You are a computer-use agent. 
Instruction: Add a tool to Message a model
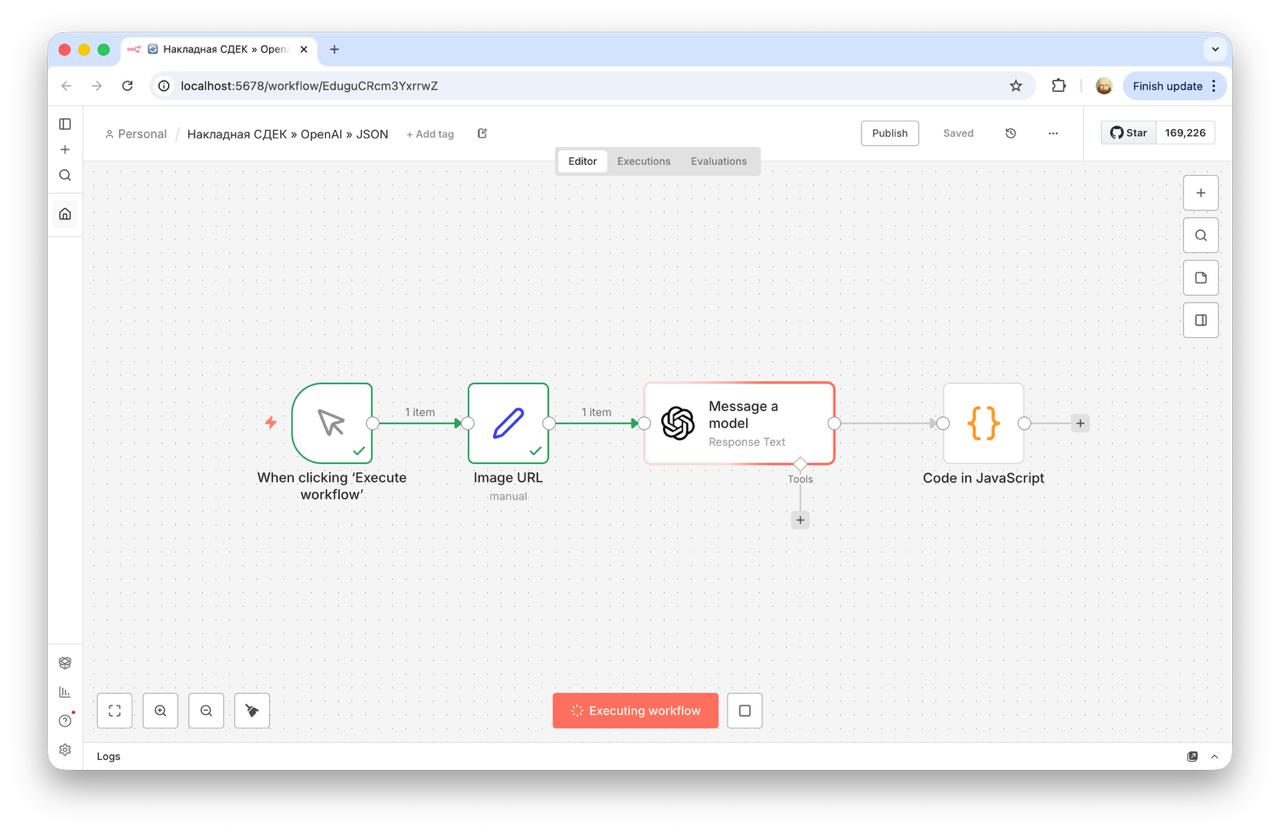800,520
